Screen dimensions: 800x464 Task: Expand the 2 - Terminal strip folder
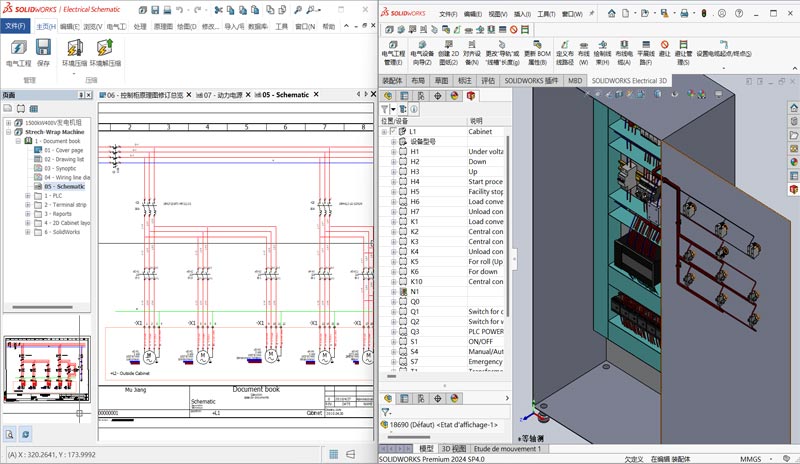tap(28, 205)
